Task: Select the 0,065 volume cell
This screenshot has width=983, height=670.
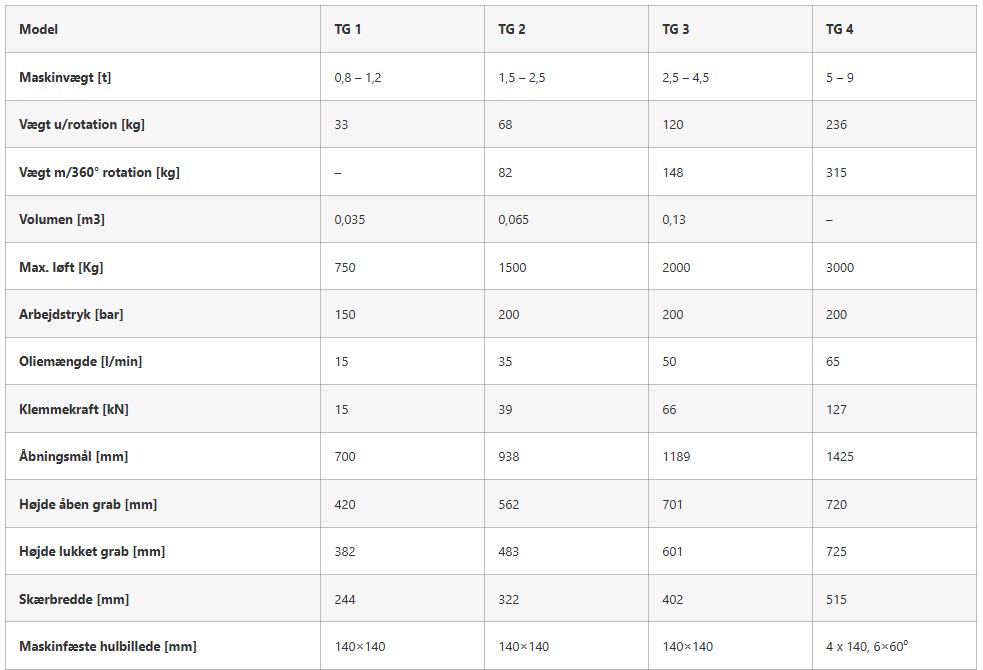Action: pyautogui.click(x=514, y=219)
